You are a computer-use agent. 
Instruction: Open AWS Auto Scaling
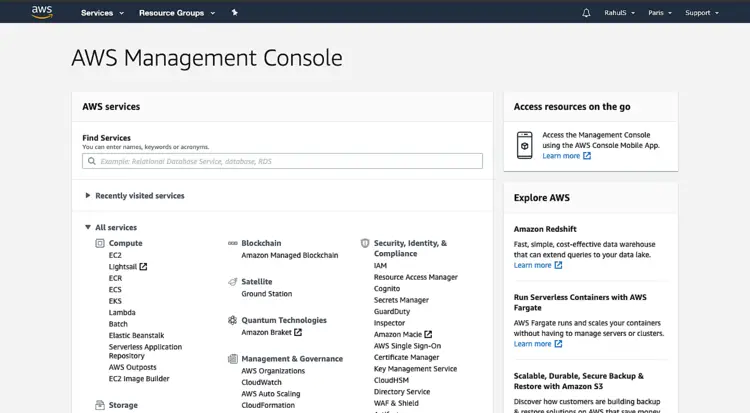(271, 394)
